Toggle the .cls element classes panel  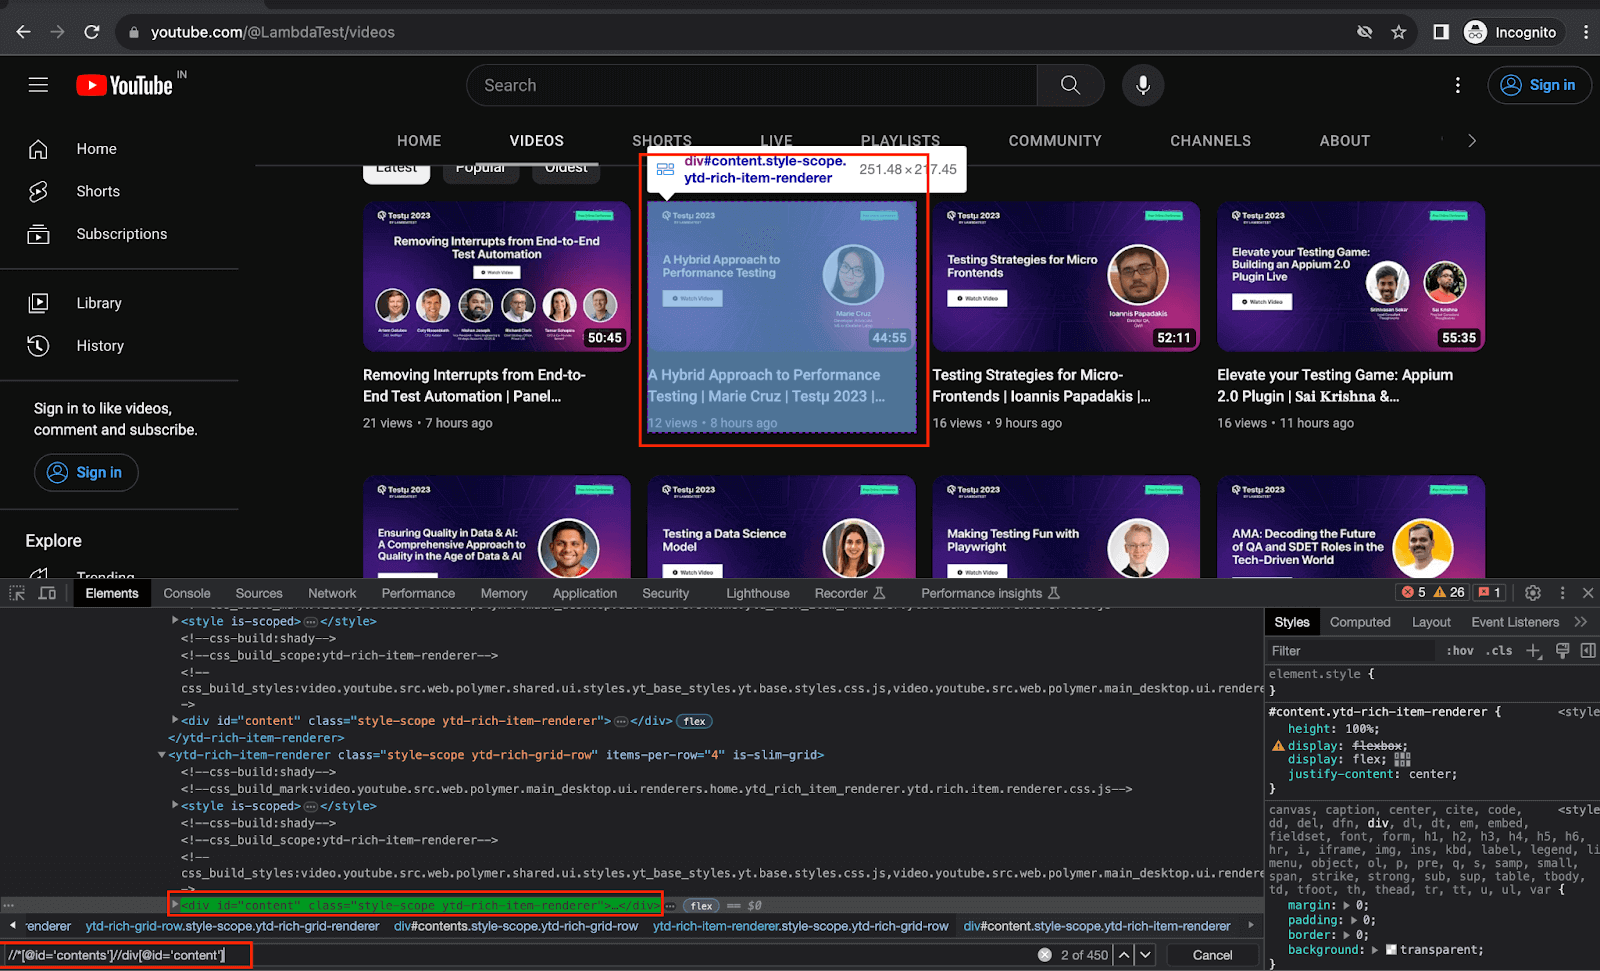1499,651
